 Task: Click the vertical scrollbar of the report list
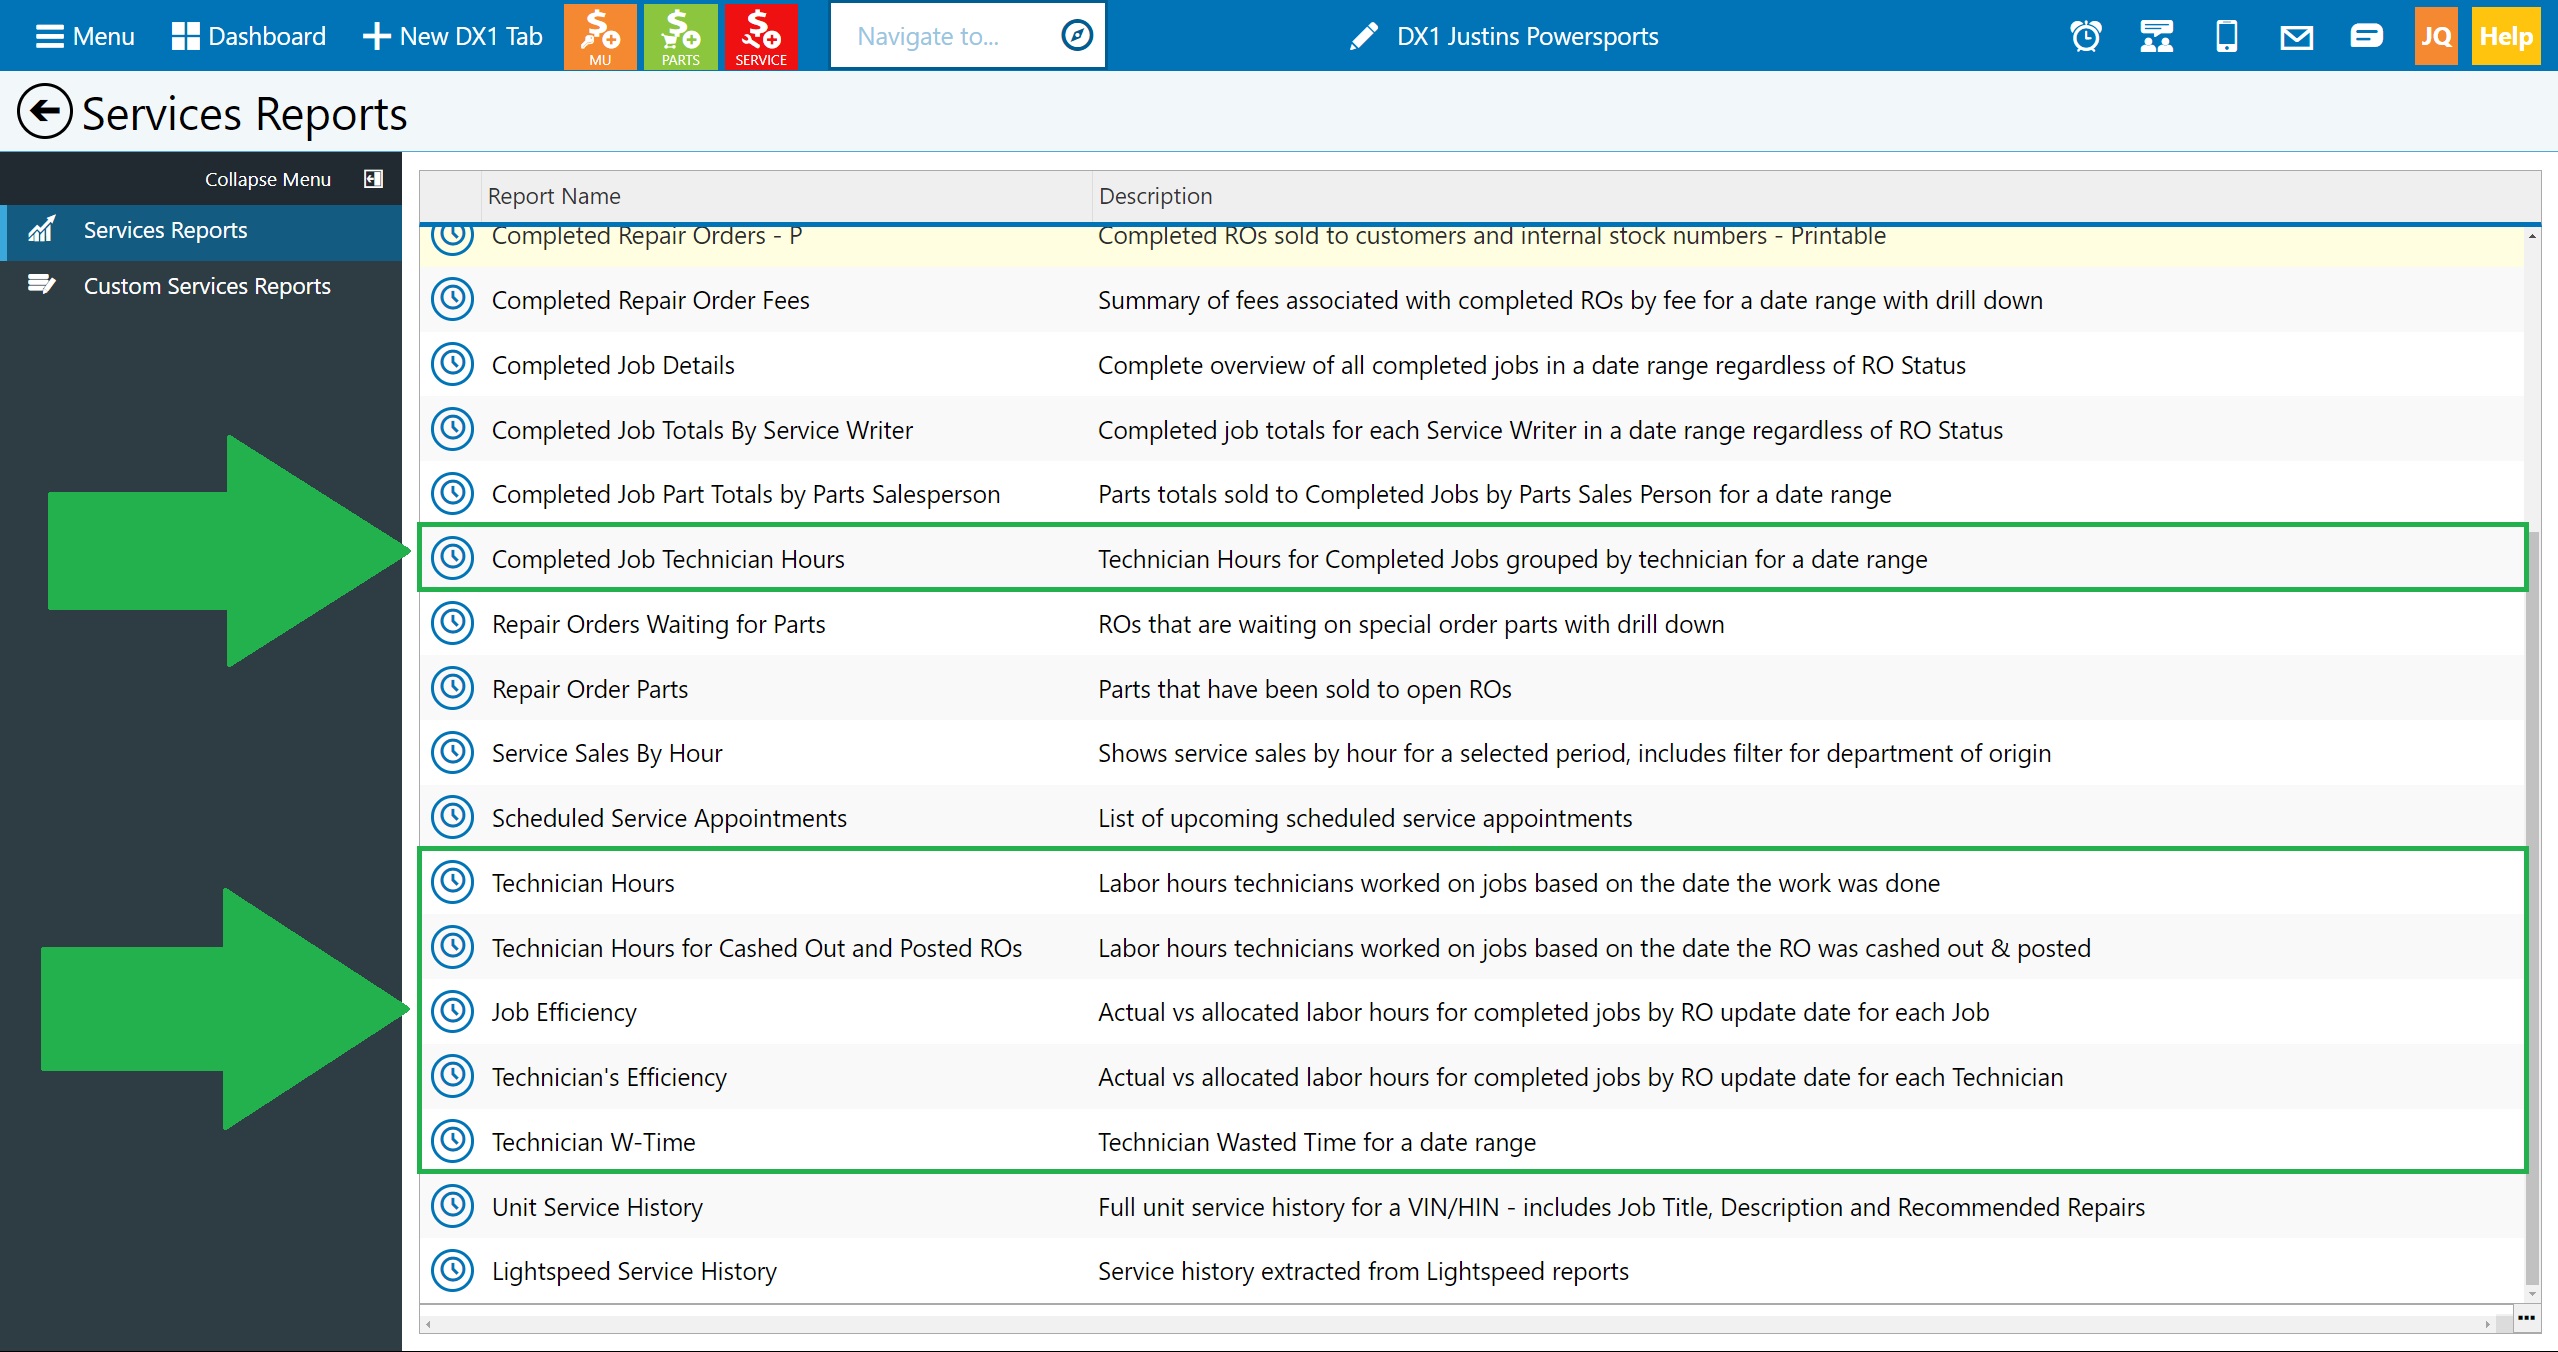click(2532, 900)
